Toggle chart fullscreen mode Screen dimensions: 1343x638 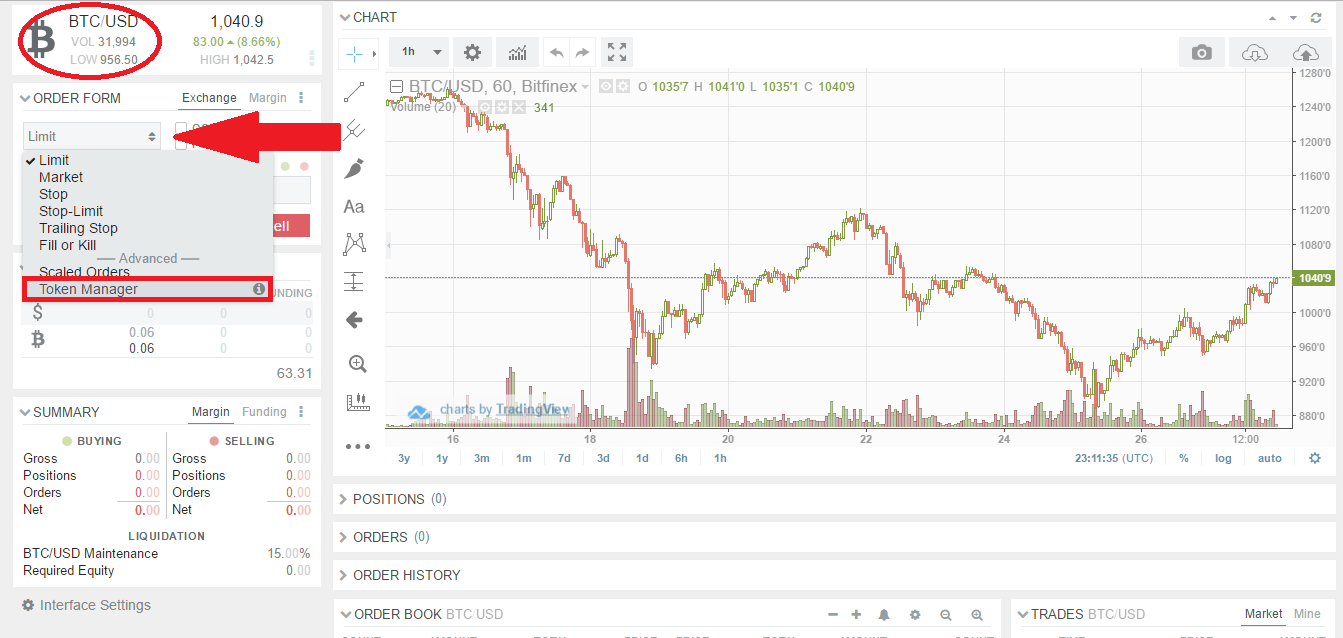pos(617,52)
